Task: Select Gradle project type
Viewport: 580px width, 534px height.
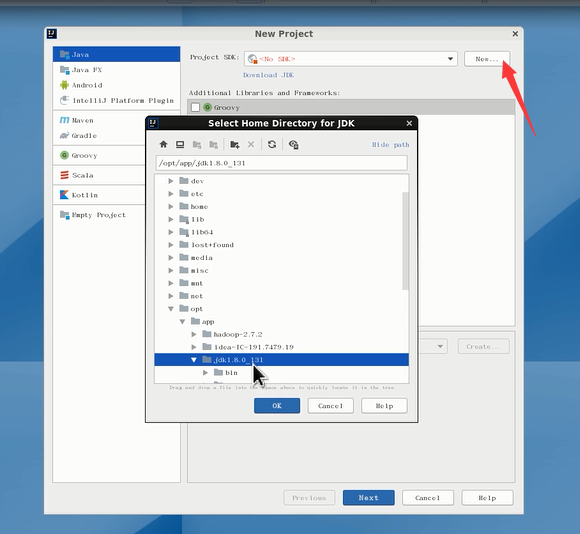Action: point(100,136)
